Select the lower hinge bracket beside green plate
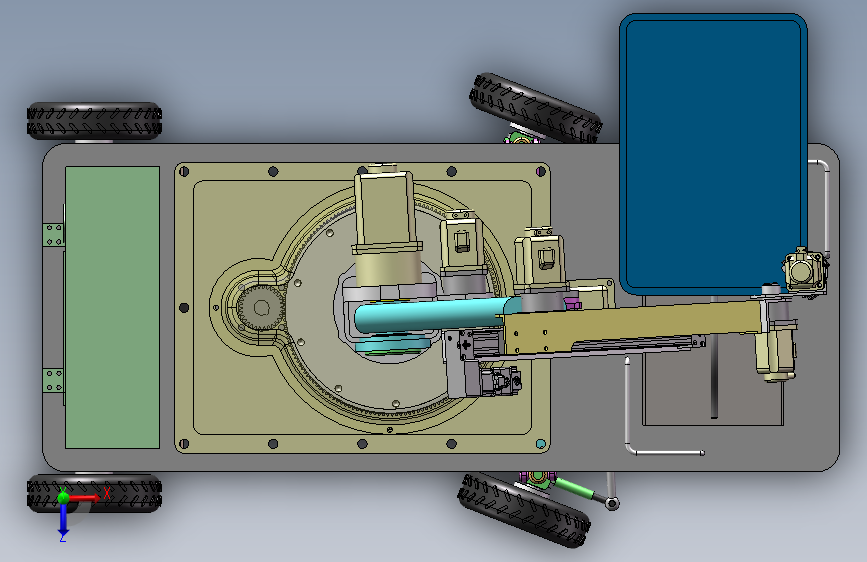 (x=54, y=381)
